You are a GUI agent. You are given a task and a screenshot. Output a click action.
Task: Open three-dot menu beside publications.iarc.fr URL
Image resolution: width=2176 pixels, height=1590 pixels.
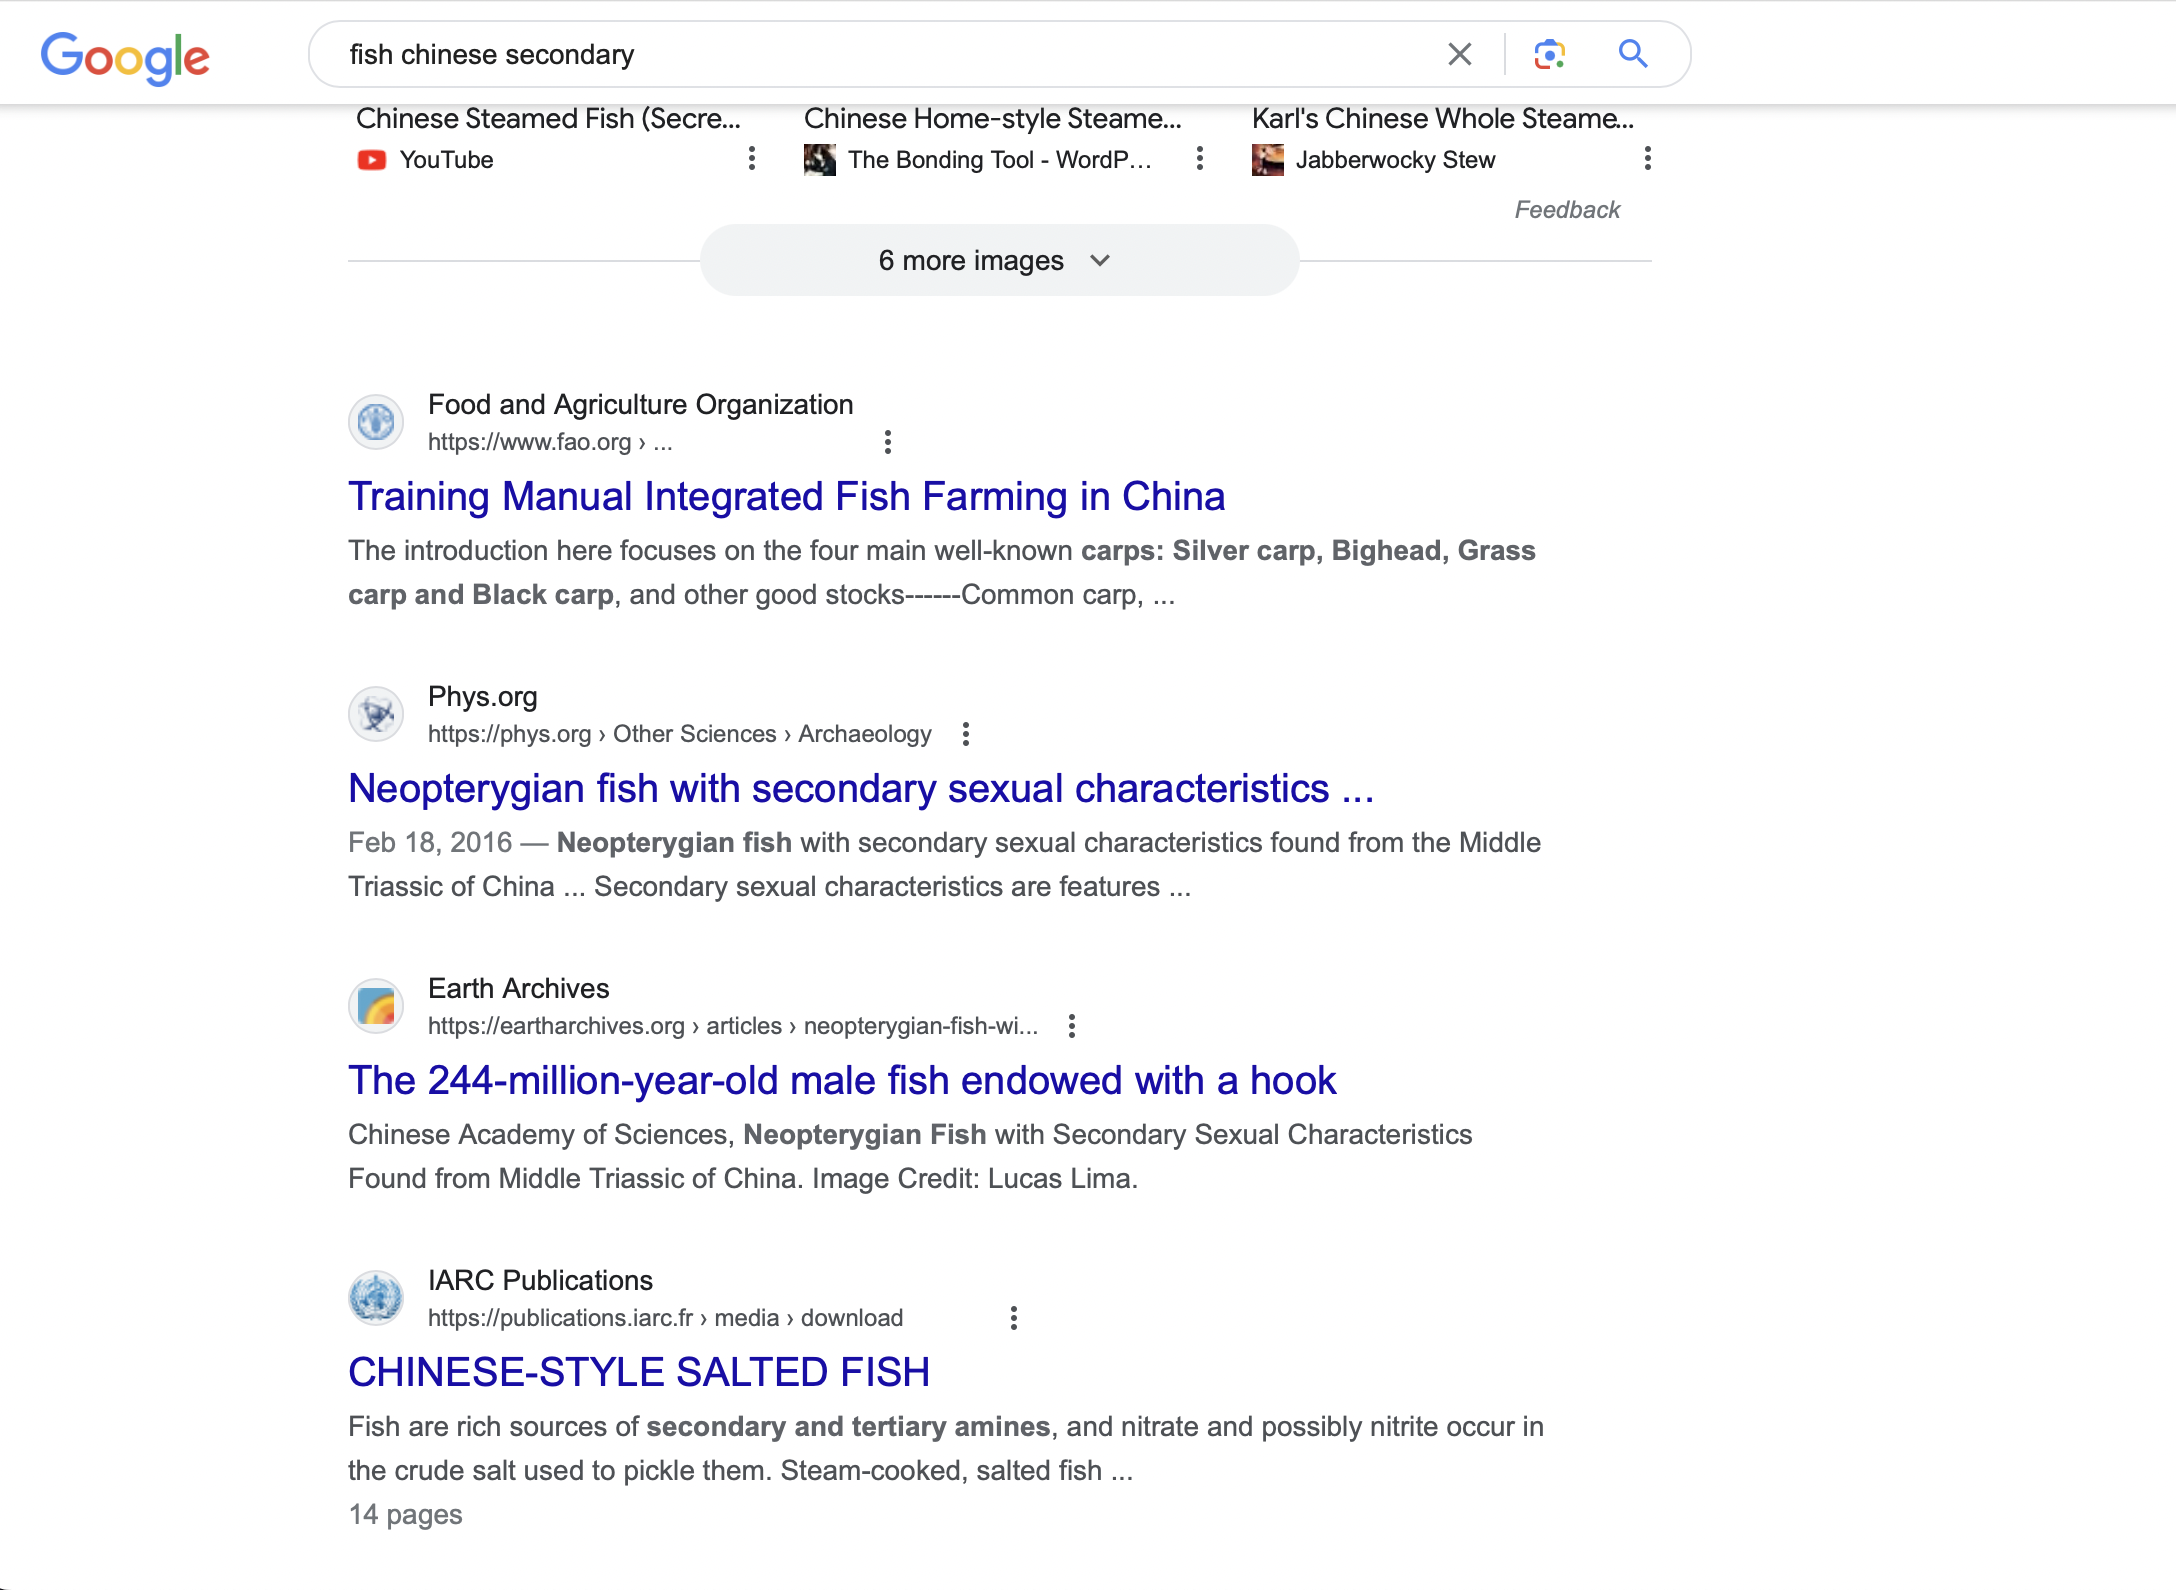[1013, 1318]
